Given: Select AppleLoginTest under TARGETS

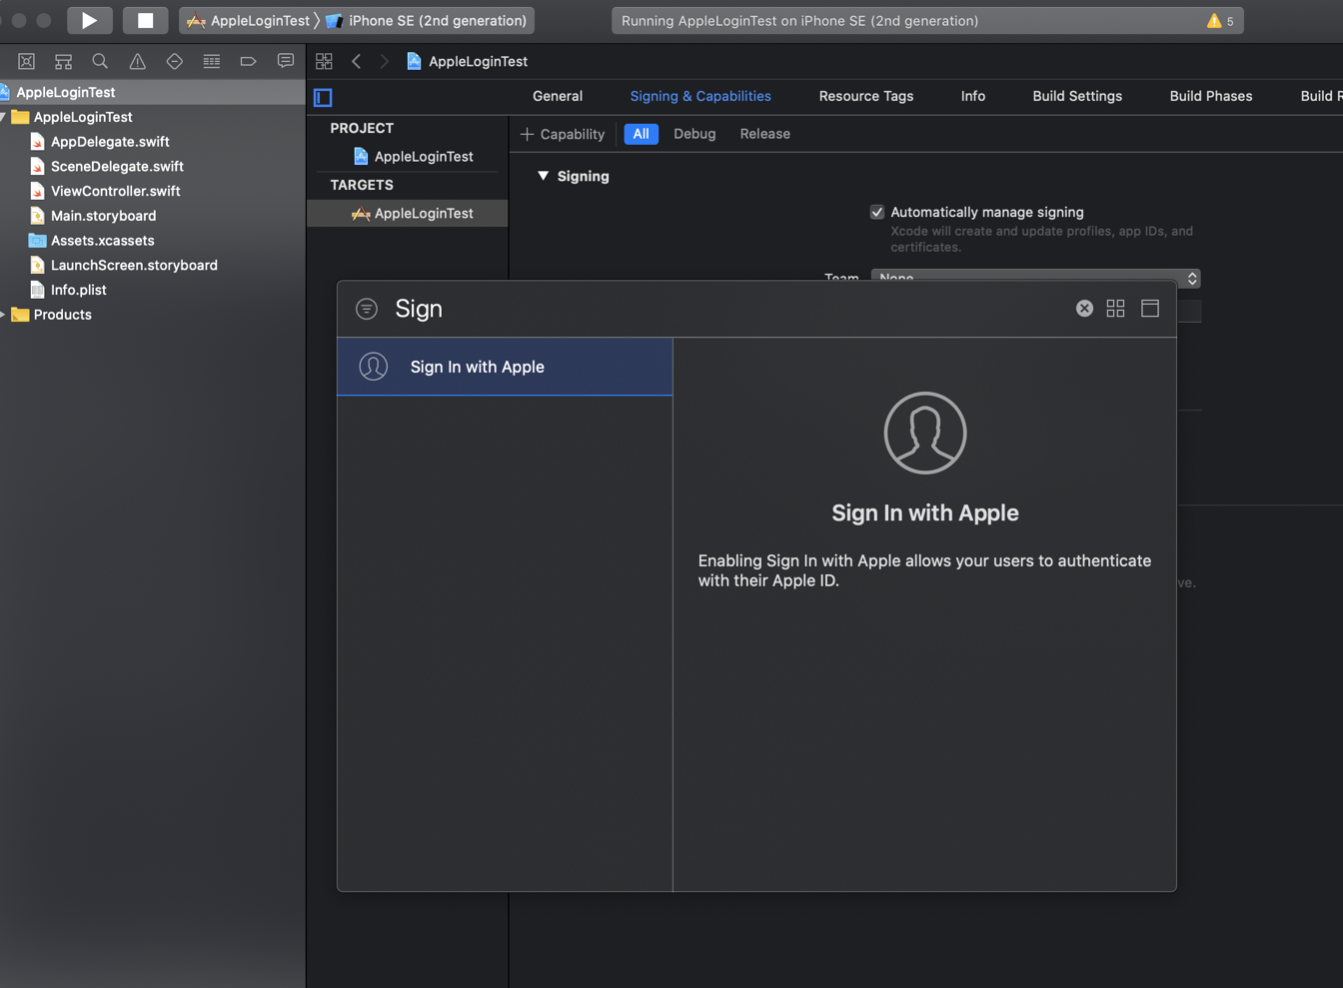Looking at the screenshot, I should 407,213.
